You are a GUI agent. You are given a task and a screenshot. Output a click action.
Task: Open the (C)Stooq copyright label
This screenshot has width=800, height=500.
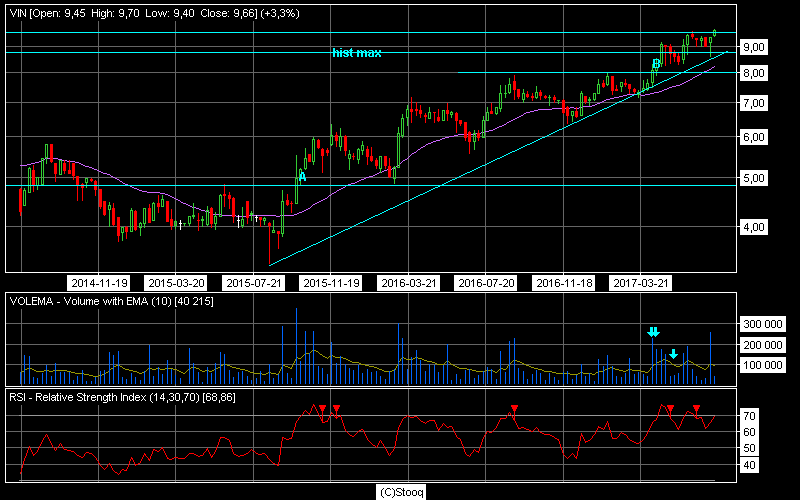[402, 492]
